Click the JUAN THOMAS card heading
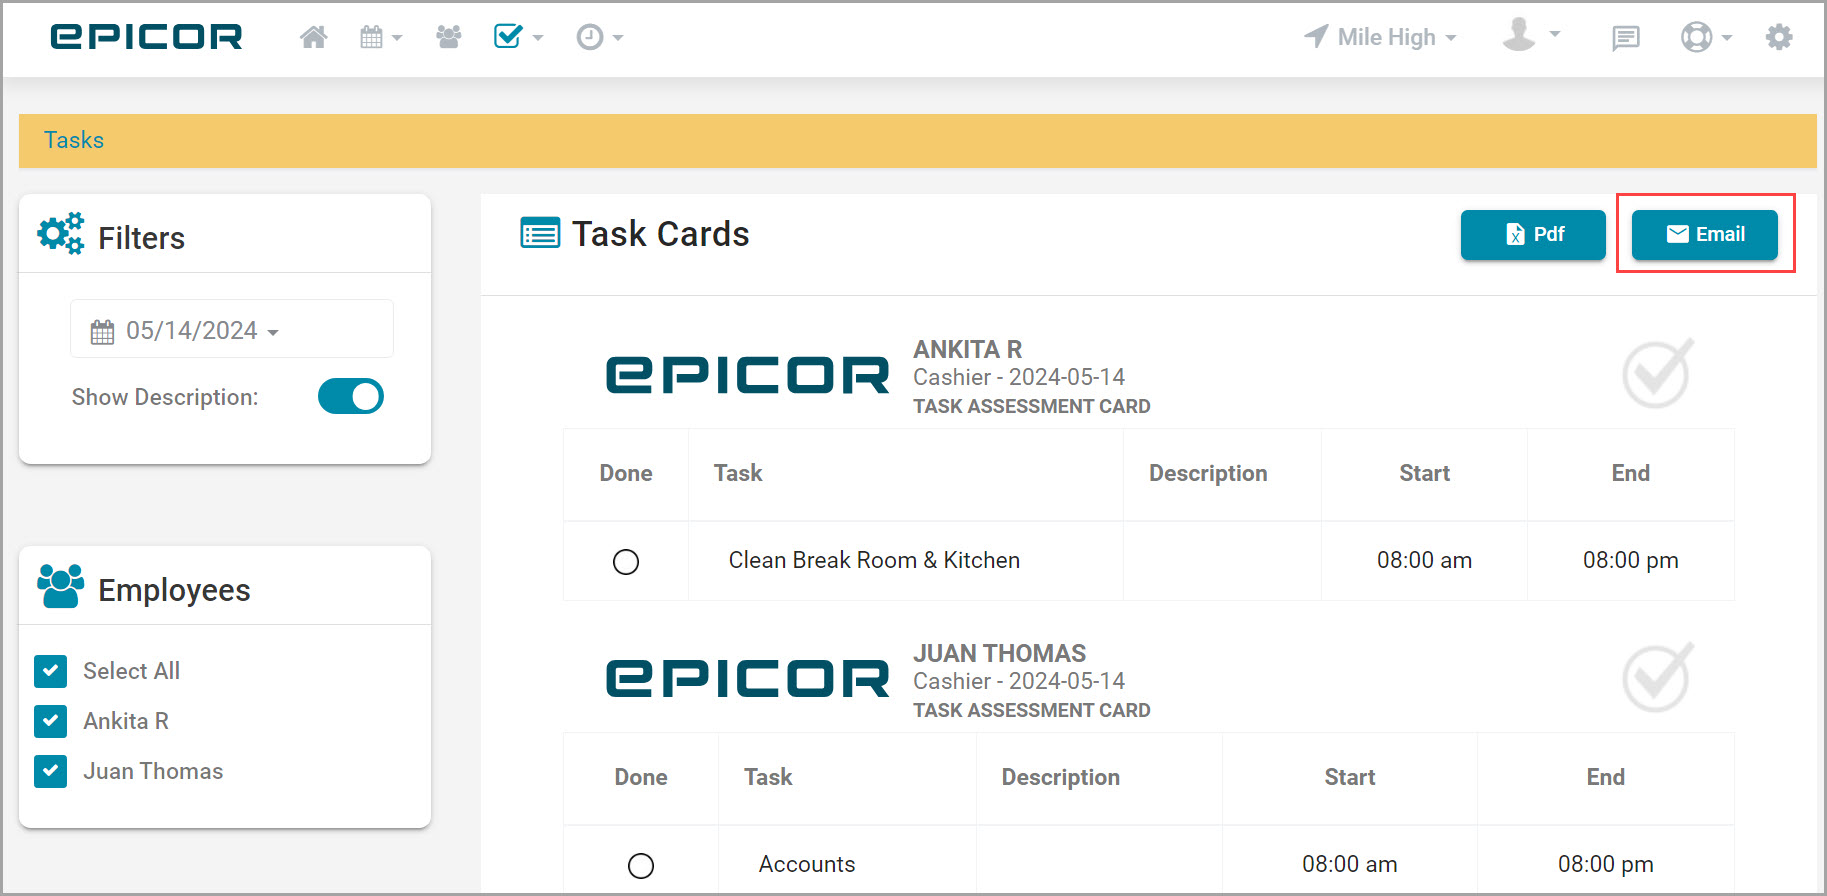Screen dimensions: 1827x896 pos(999,653)
